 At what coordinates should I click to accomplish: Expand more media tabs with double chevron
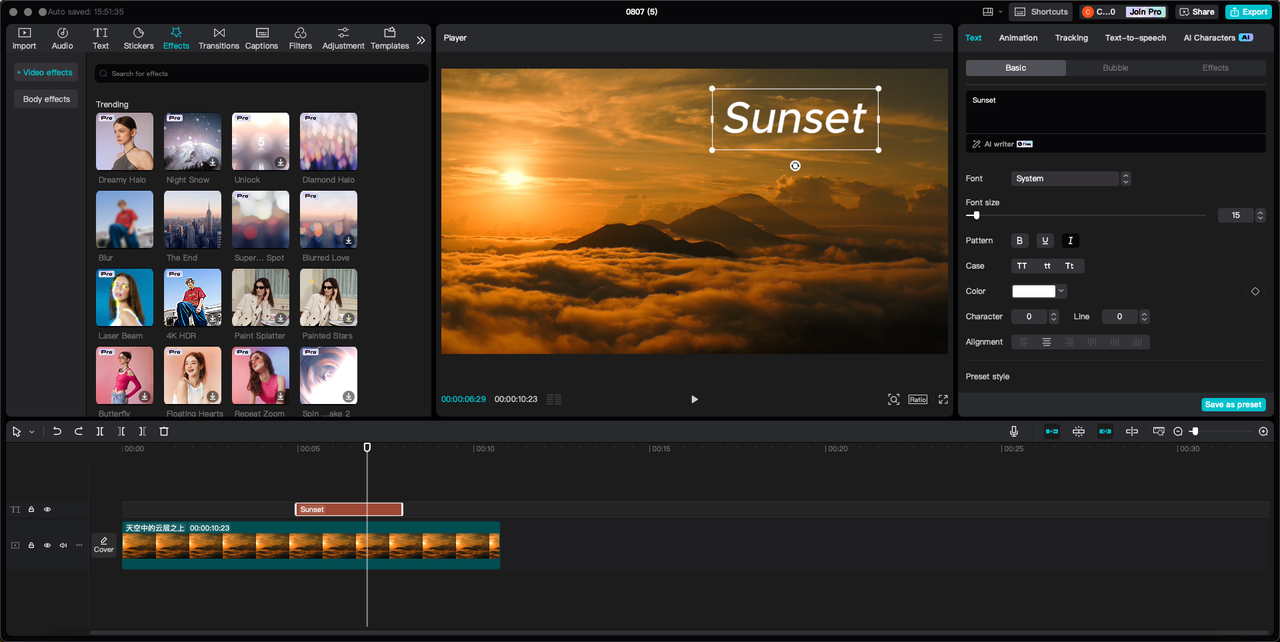coord(421,40)
